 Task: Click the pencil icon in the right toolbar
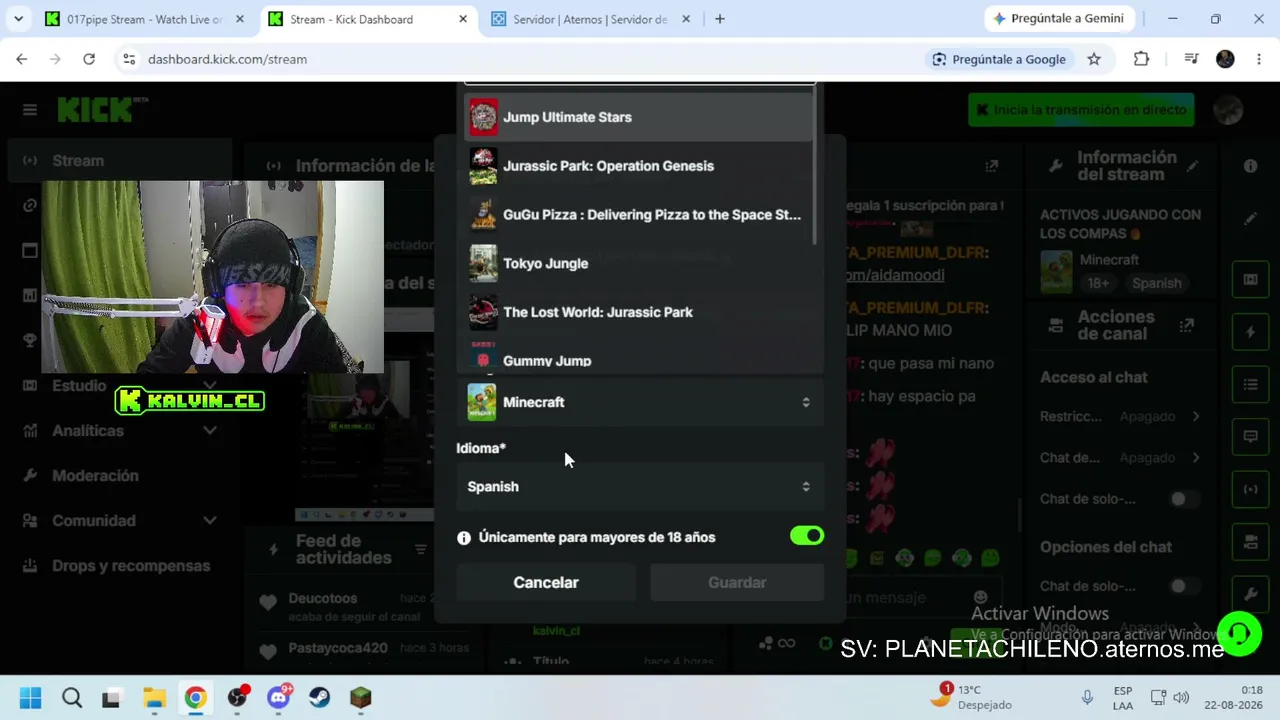click(1250, 219)
